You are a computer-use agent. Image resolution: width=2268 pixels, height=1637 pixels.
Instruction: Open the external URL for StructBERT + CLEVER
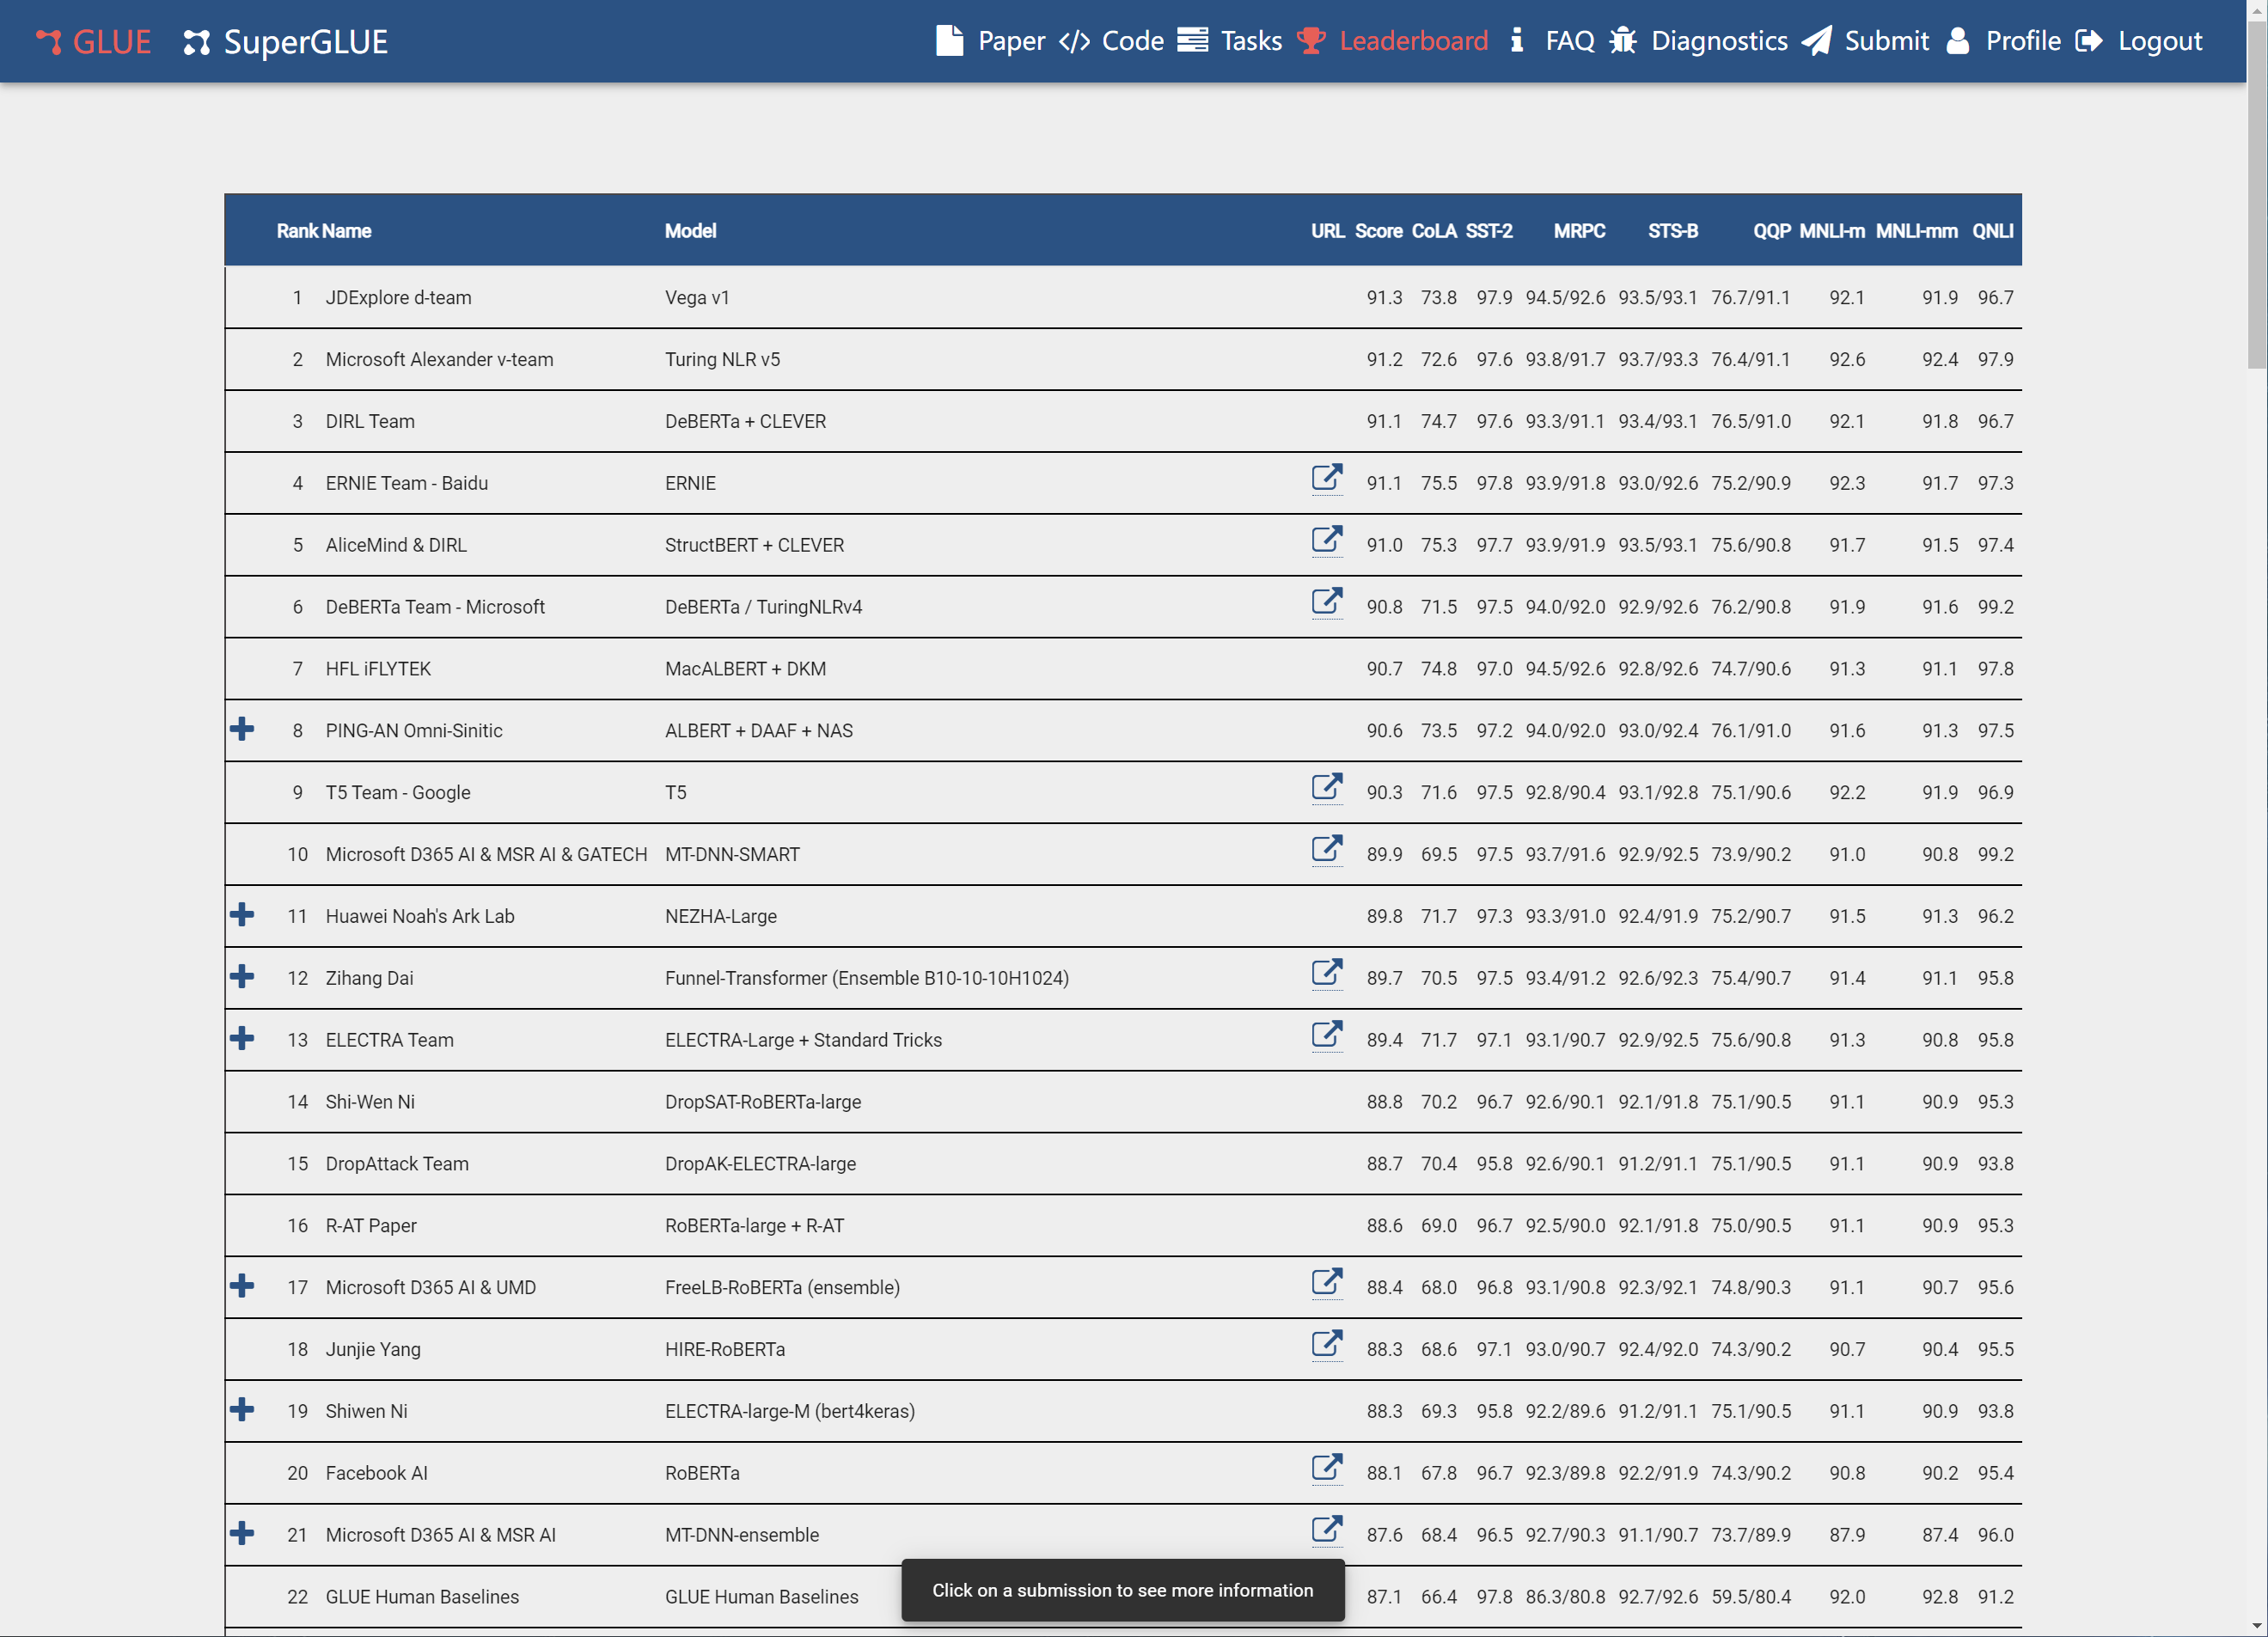(x=1327, y=541)
